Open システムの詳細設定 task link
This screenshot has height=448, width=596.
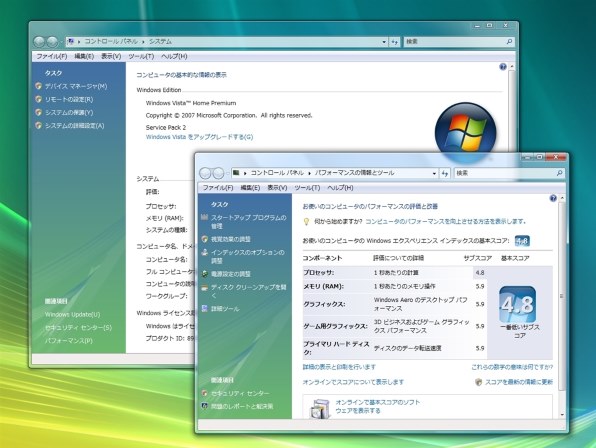tap(74, 125)
